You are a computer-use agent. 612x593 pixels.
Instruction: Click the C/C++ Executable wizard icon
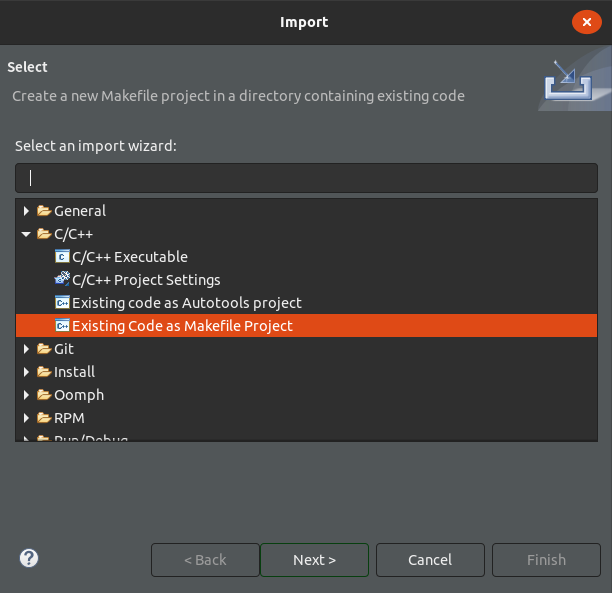pos(62,257)
